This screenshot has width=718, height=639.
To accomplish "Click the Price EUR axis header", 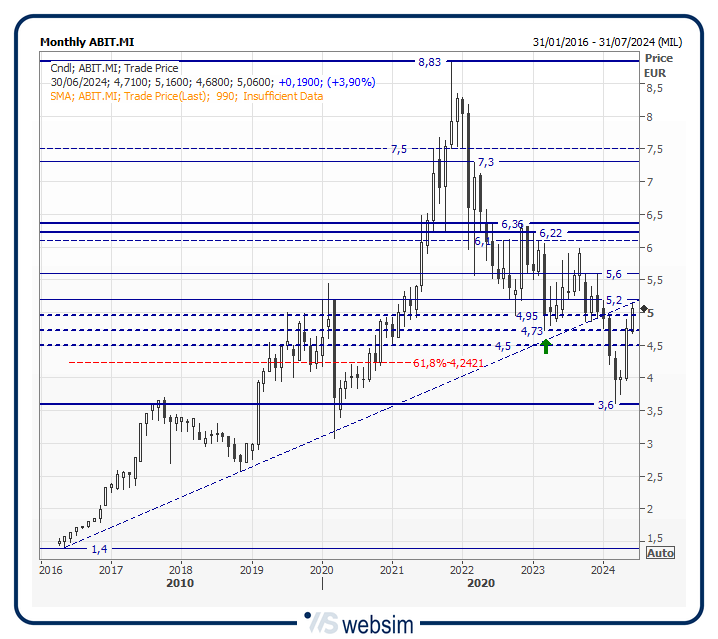I will point(659,65).
